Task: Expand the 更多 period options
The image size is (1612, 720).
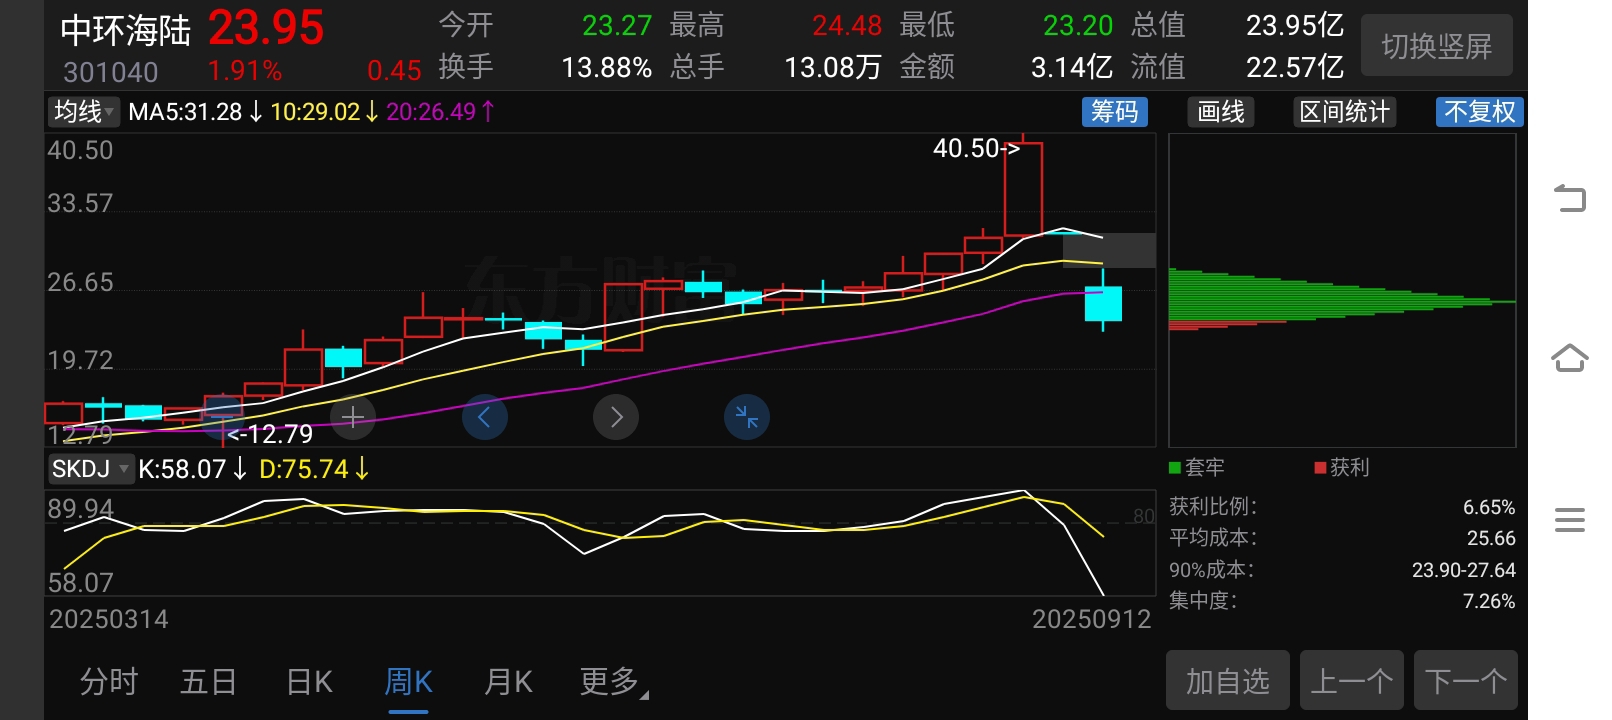Action: tap(613, 682)
